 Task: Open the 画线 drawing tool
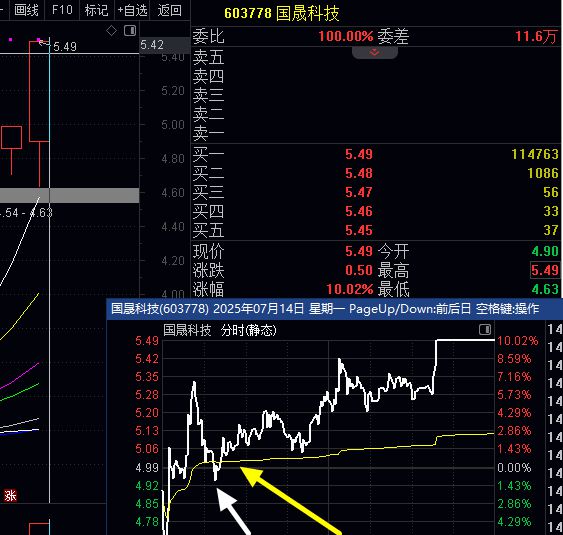[26, 10]
